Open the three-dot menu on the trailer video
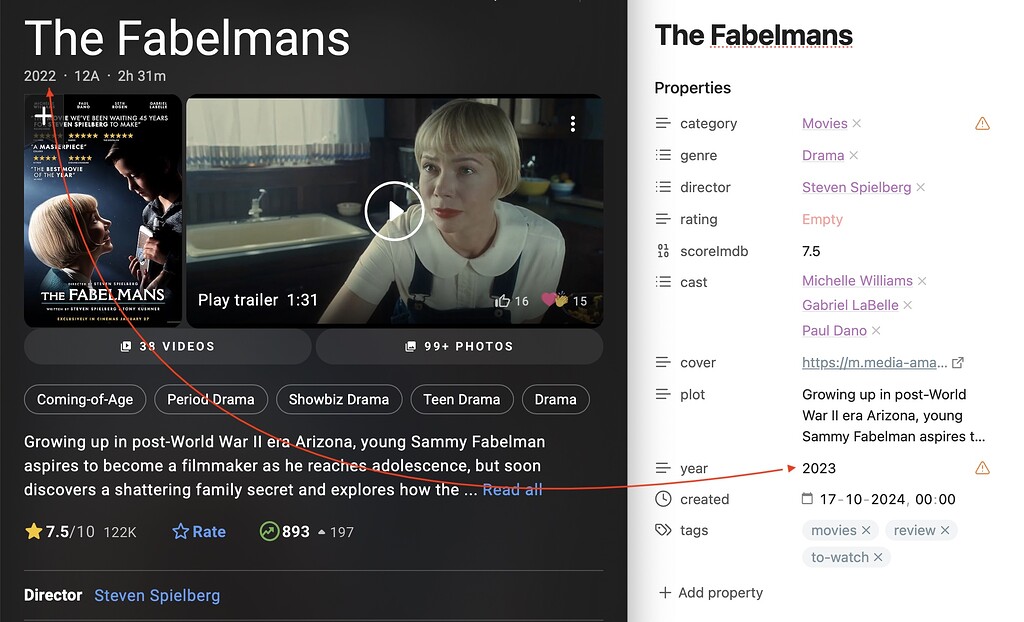Viewport: 1024px width, 622px height. (573, 122)
